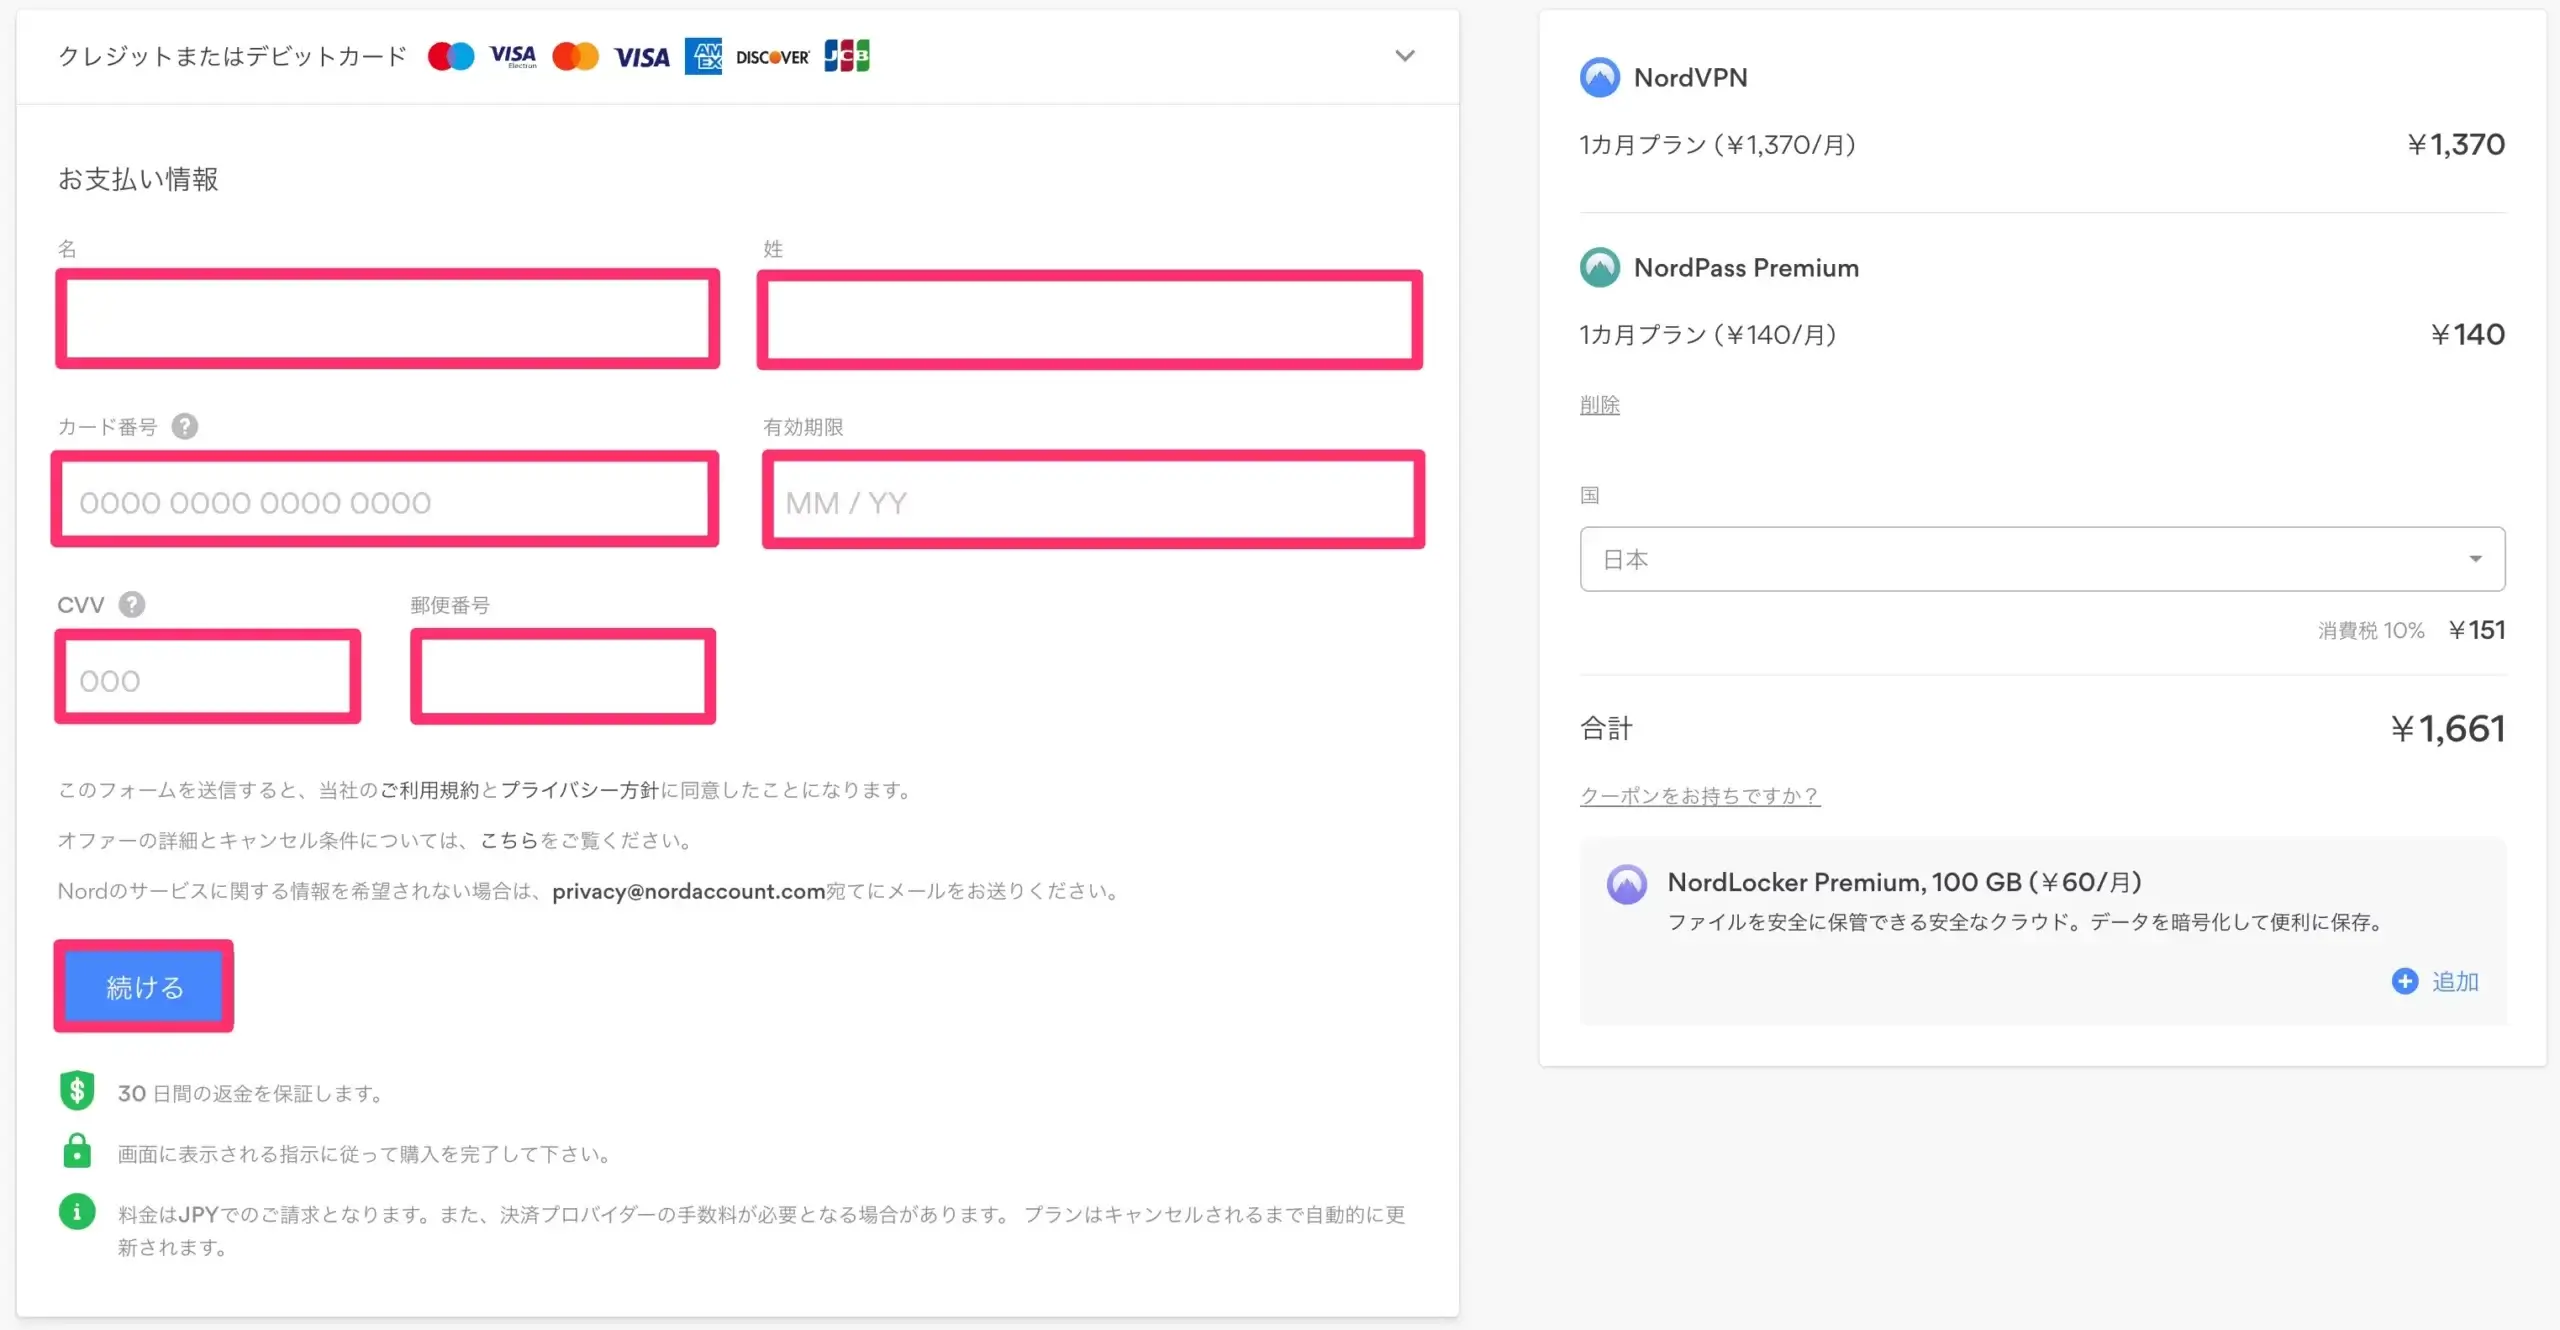Image resolution: width=2560 pixels, height=1330 pixels.
Task: Click the 合計 total label
Action: pyautogui.click(x=1606, y=728)
